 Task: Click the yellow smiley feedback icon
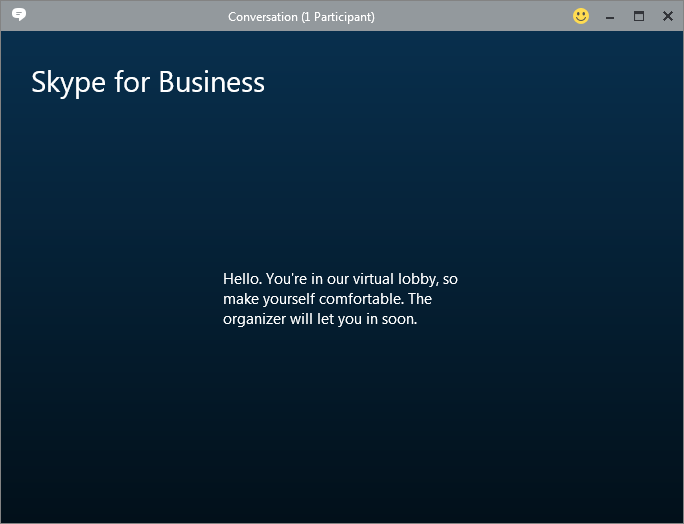point(581,17)
